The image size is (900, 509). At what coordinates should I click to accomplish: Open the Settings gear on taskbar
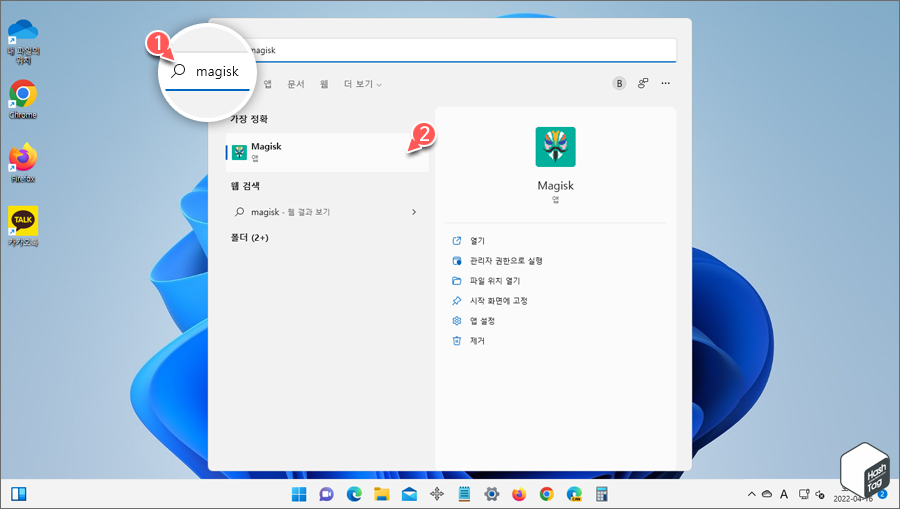point(492,494)
